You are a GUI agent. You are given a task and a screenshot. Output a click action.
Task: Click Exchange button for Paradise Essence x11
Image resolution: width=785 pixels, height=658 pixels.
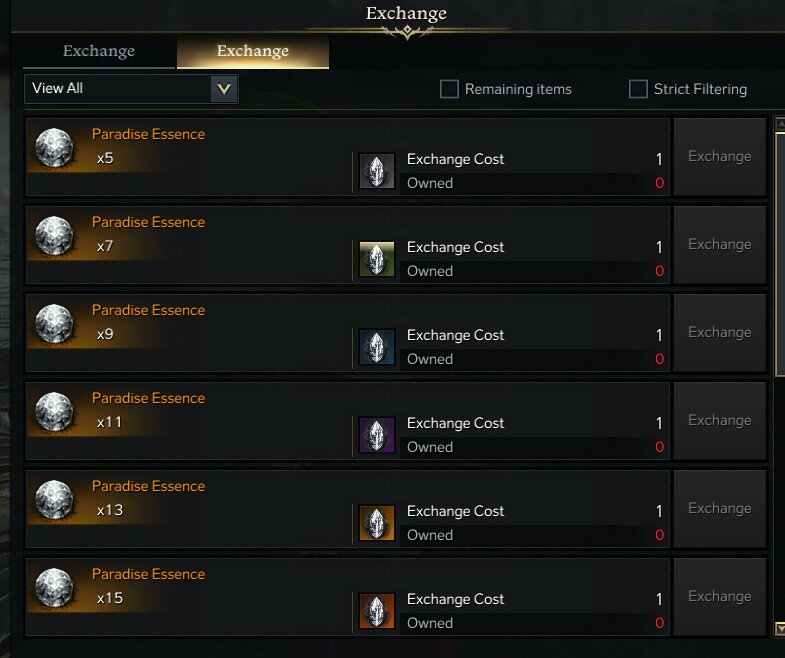pyautogui.click(x=719, y=421)
